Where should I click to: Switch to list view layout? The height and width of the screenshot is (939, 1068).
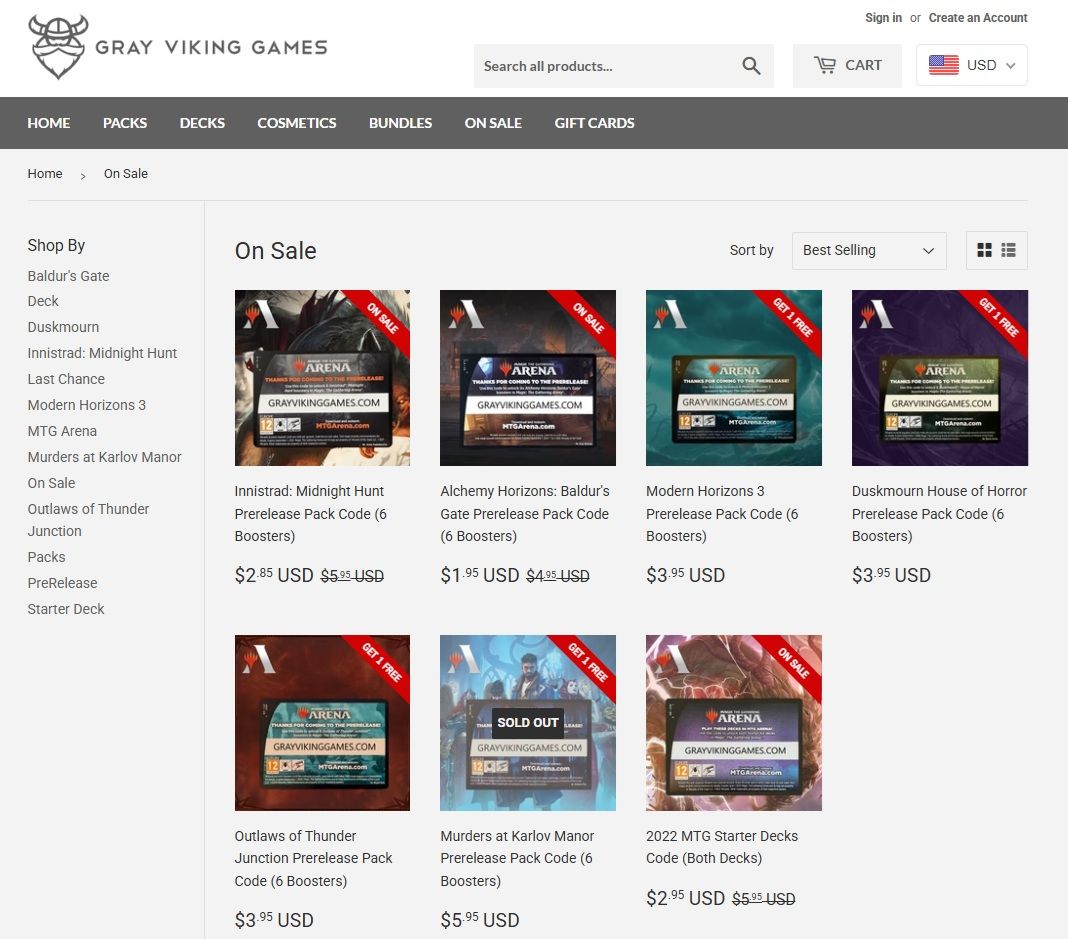coord(1009,250)
